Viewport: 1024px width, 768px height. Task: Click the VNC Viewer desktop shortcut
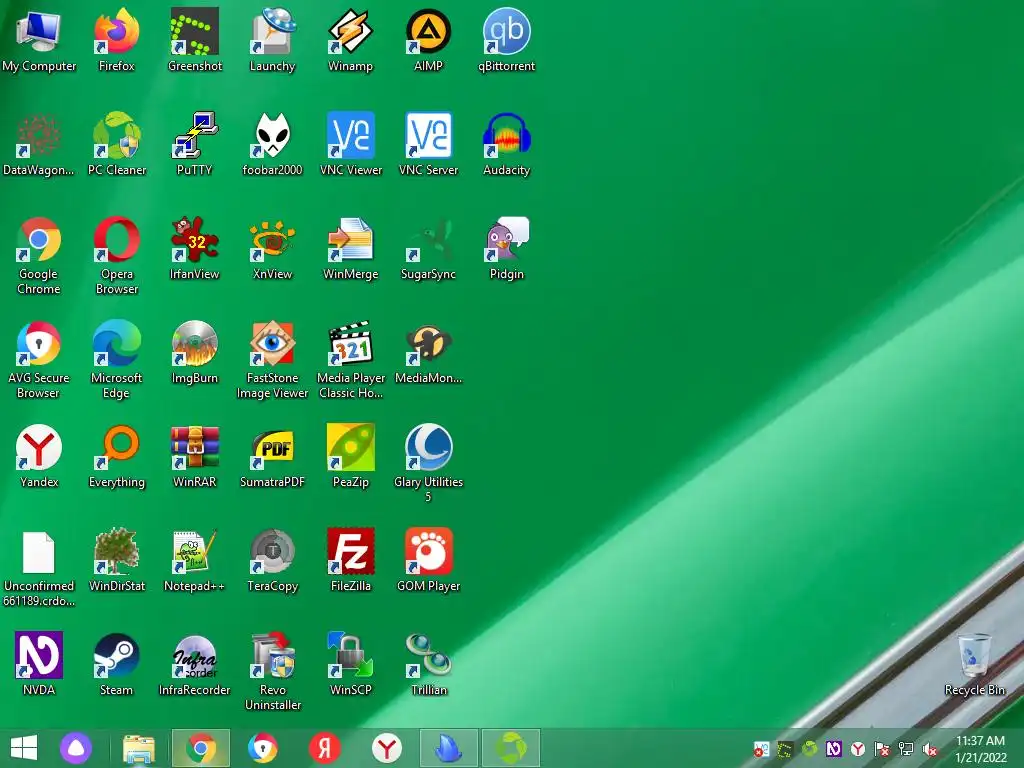(x=351, y=144)
